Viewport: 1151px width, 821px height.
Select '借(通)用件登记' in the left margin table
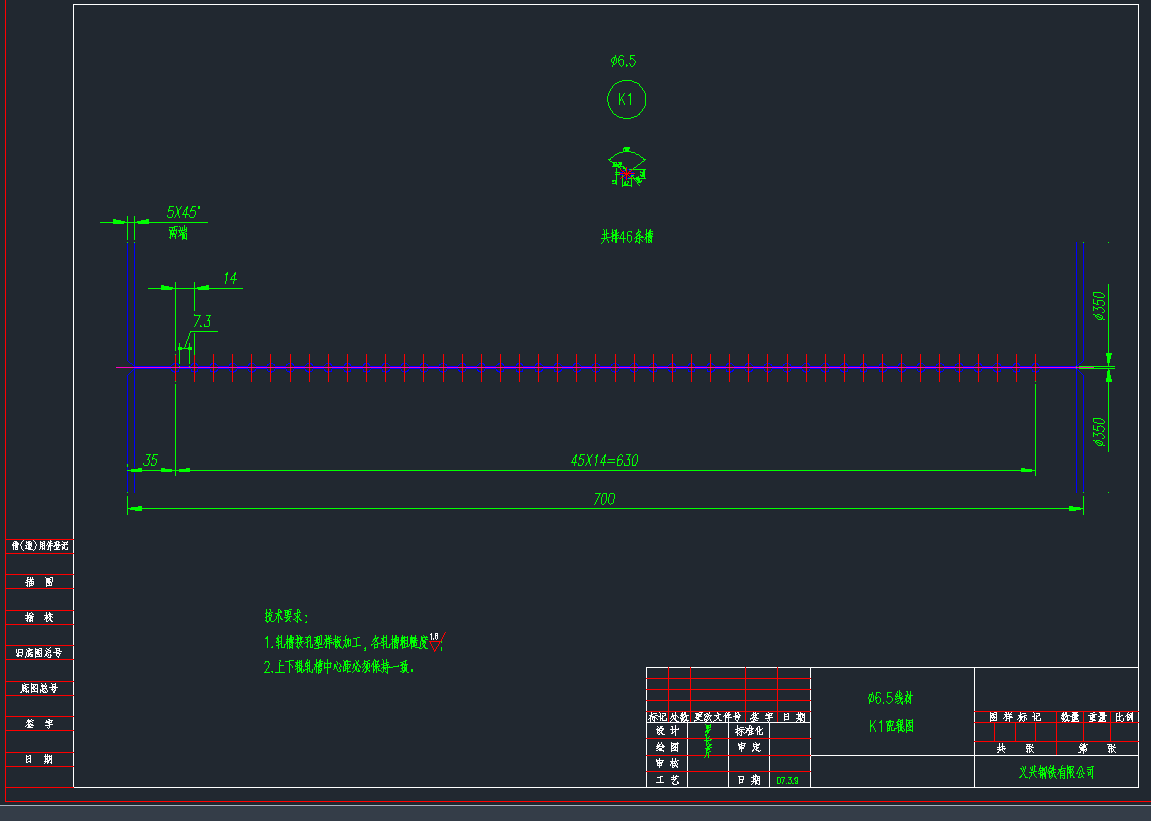(40, 546)
